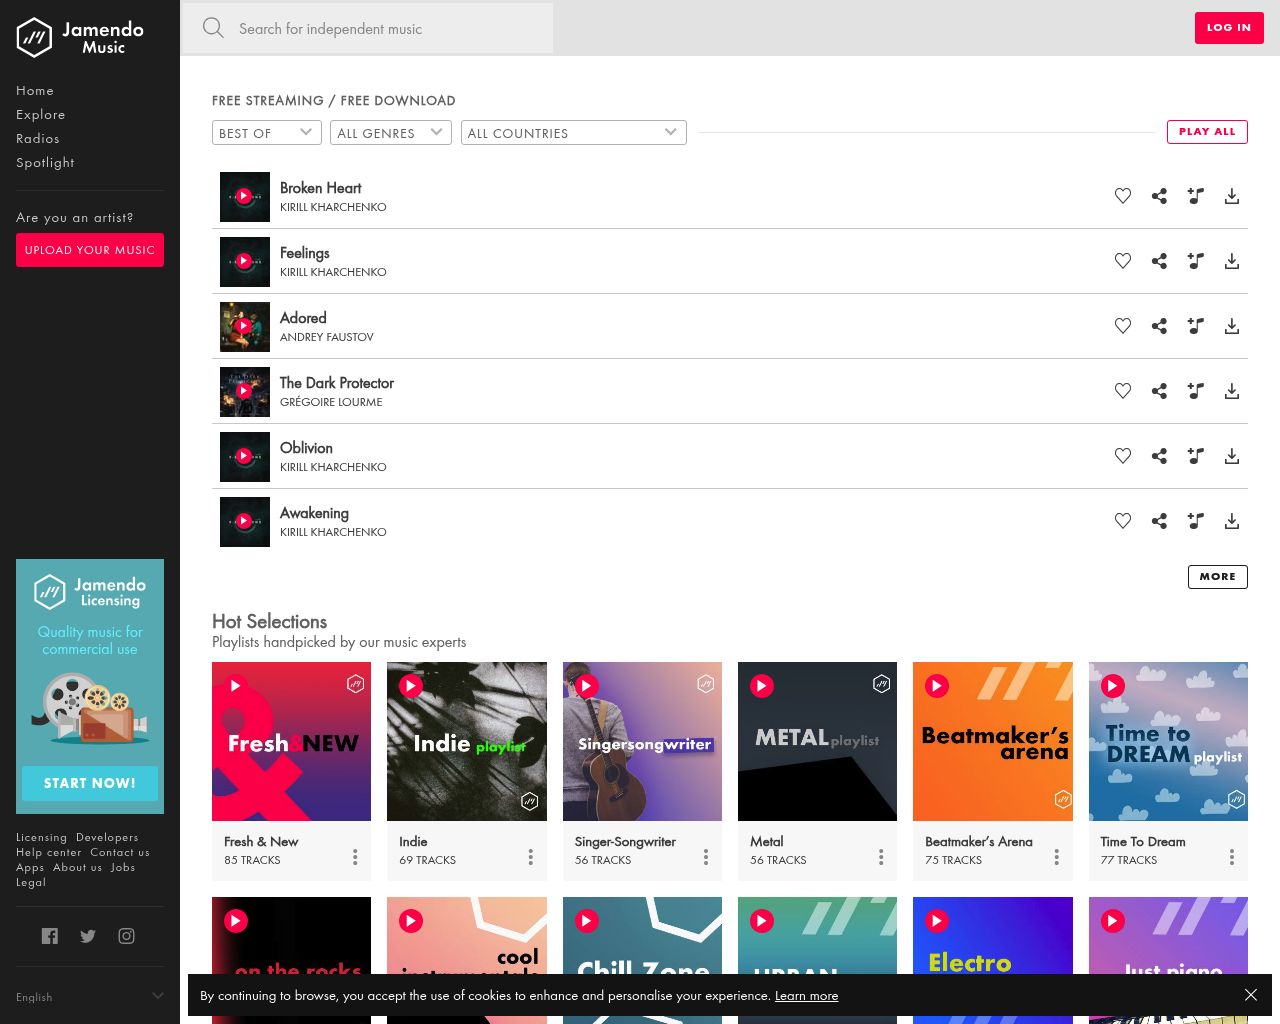This screenshot has height=1024, width=1280.
Task: Download The Dark Protector track
Action: coord(1232,391)
